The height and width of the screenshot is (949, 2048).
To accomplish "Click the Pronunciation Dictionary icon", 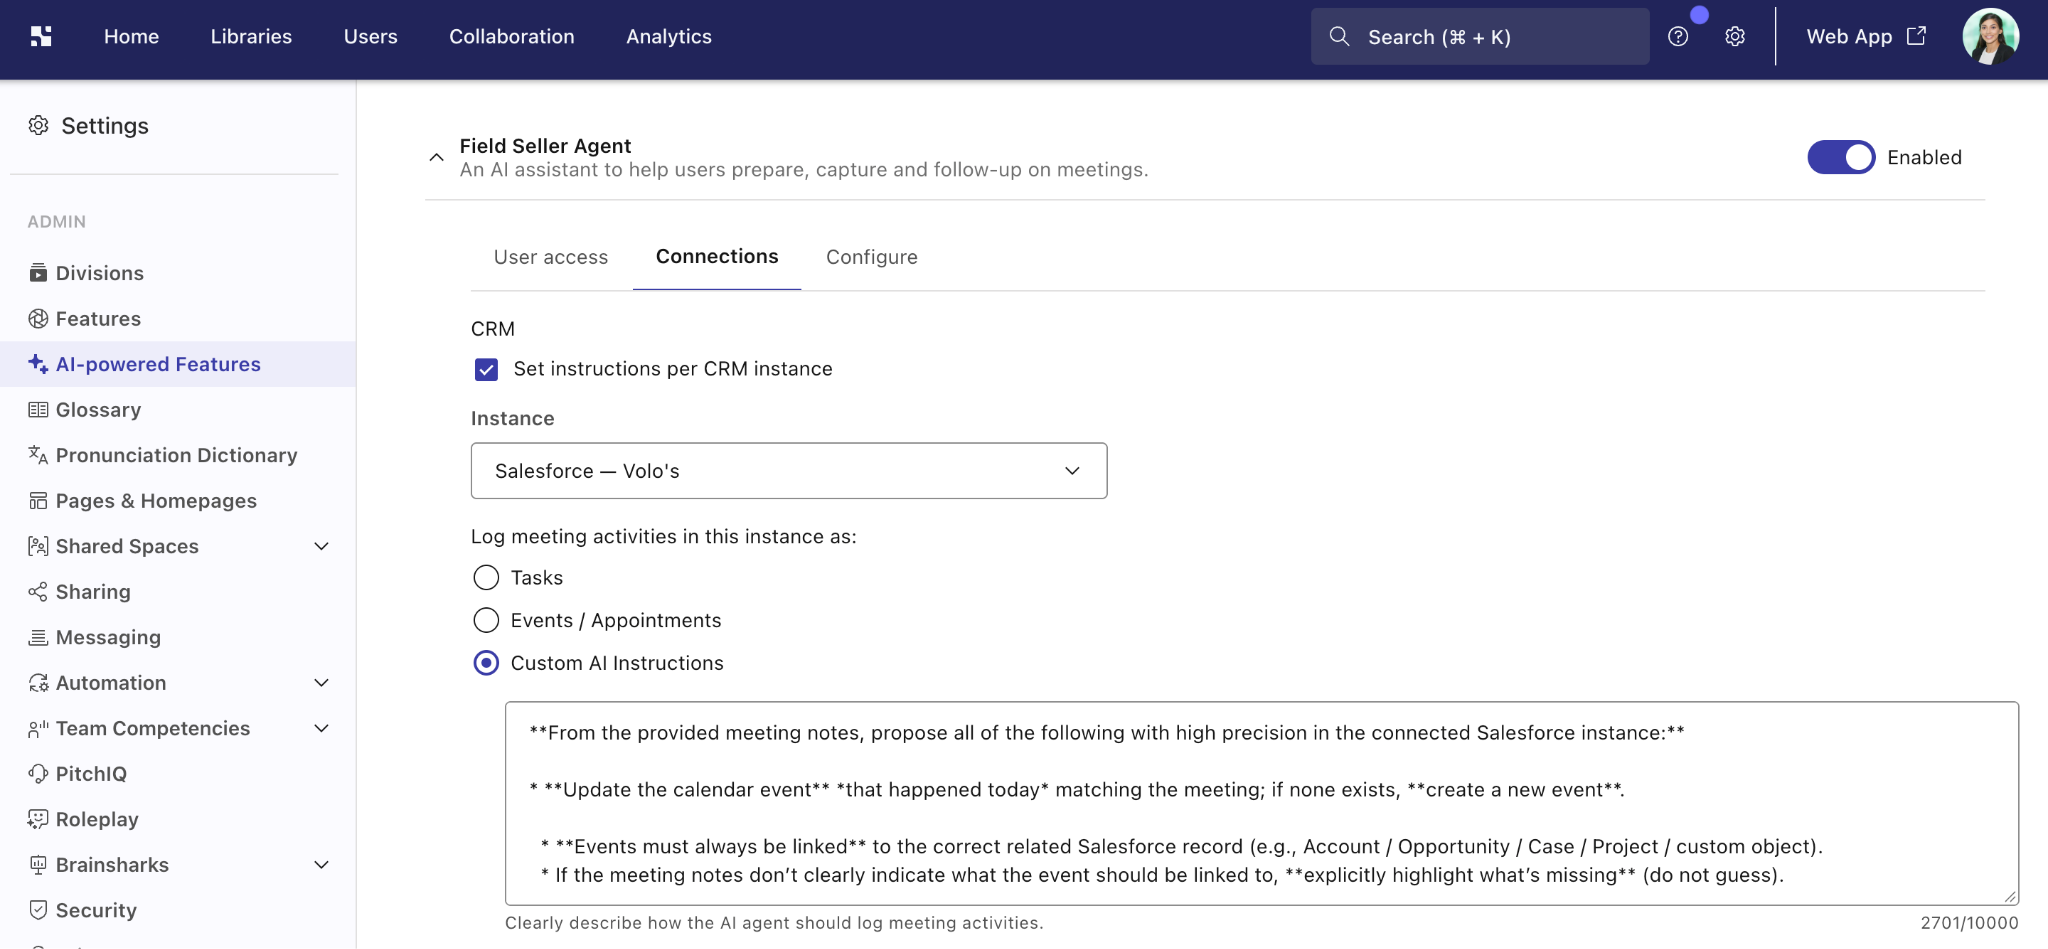I will (x=38, y=455).
